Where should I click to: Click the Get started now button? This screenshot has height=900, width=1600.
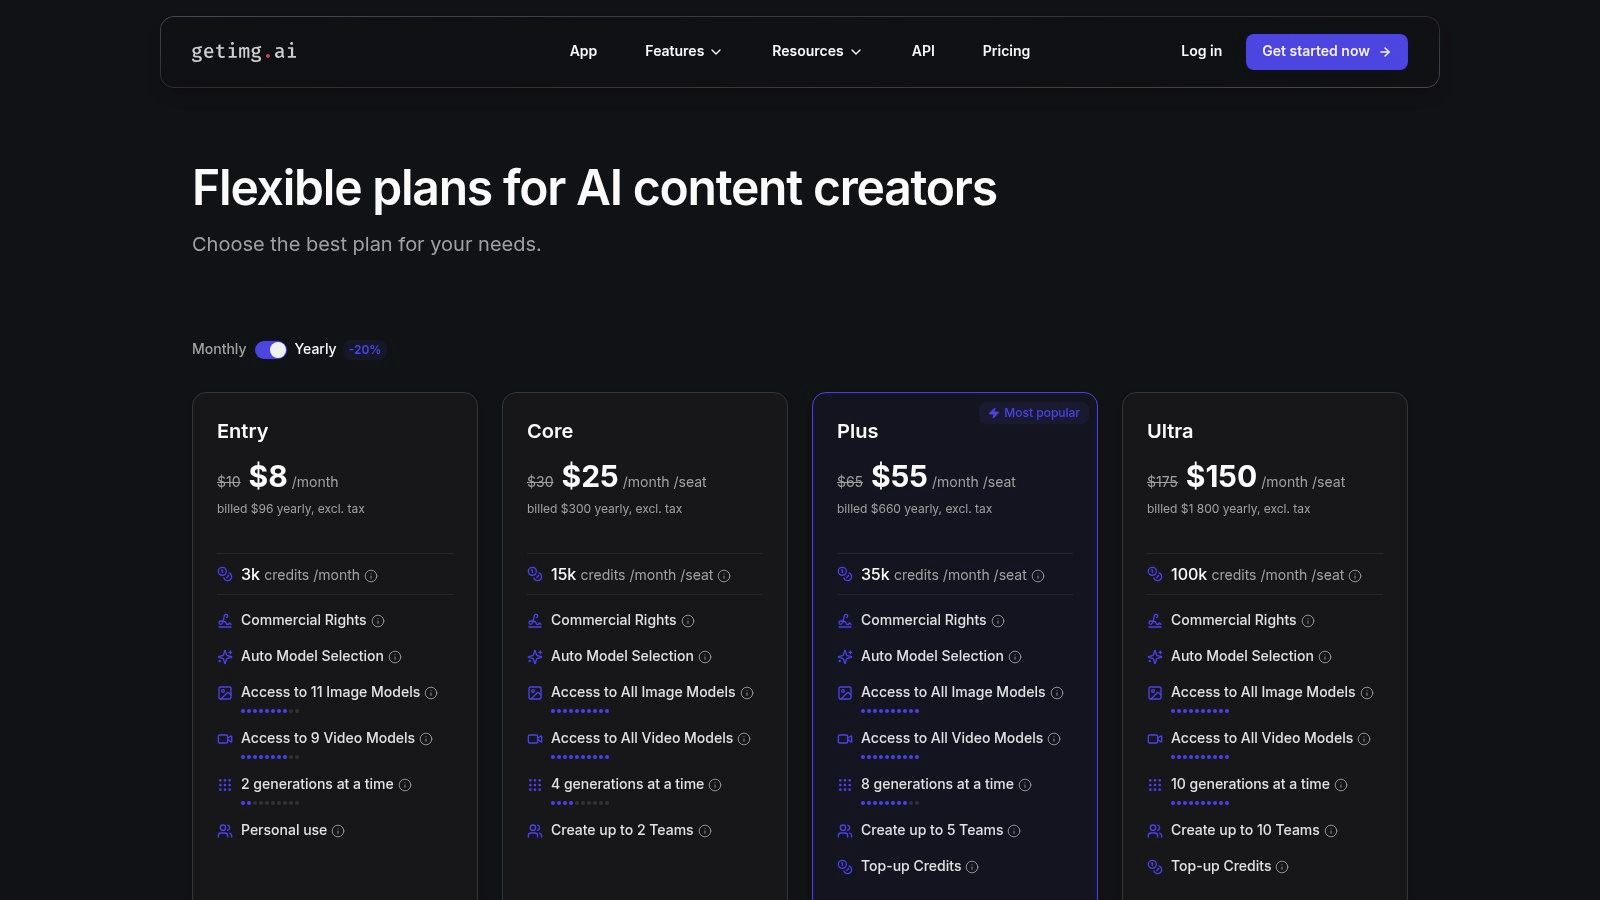tap(1326, 52)
